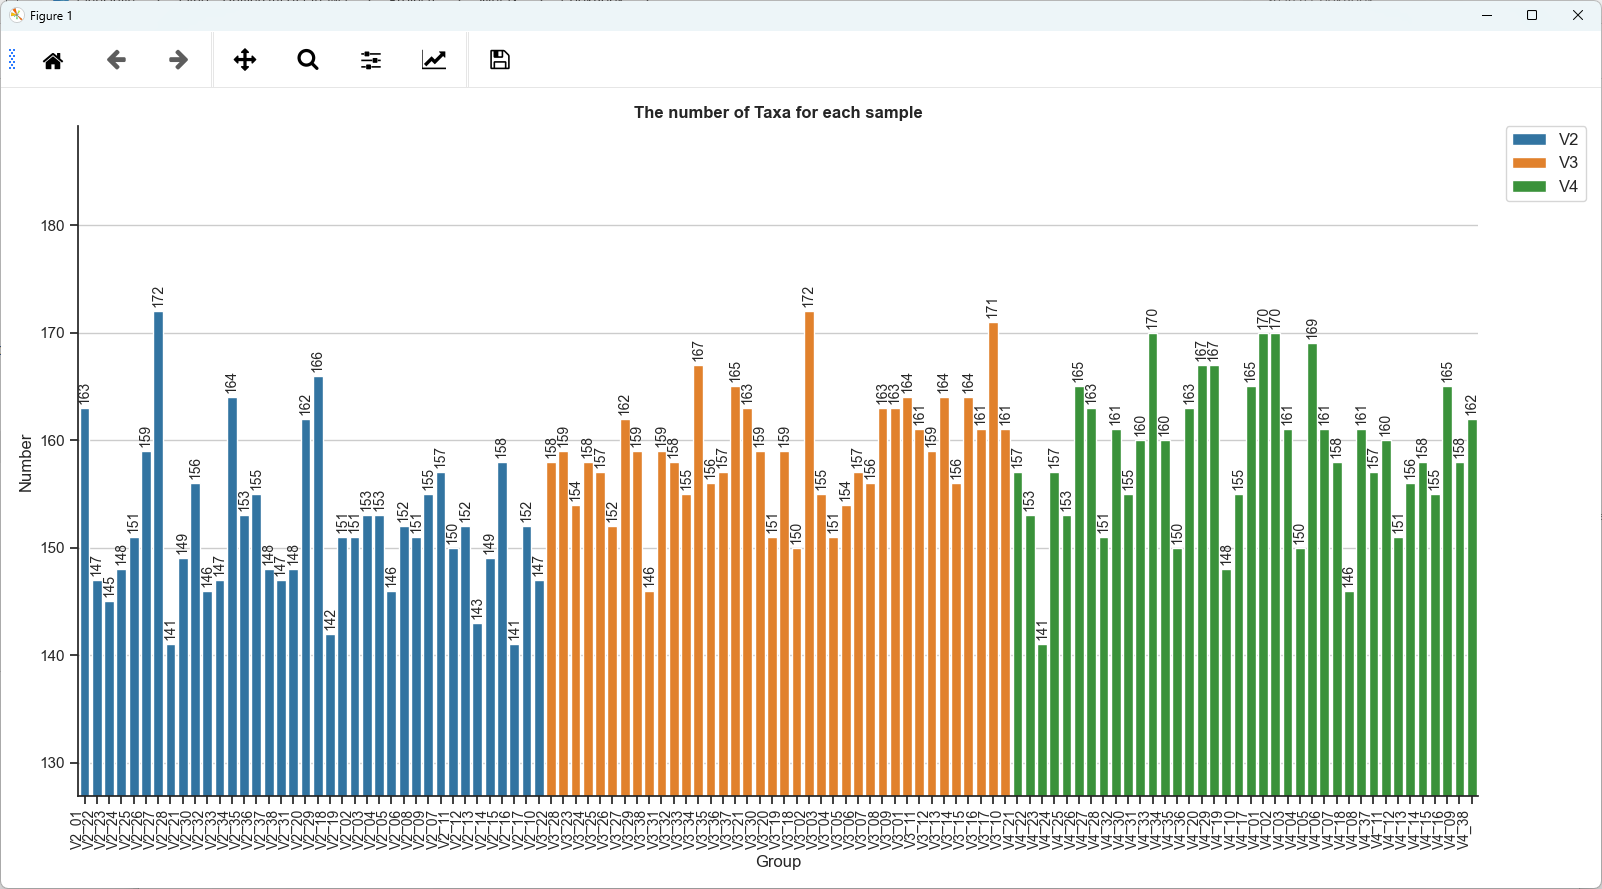Click the green bar labeled 148
This screenshot has height=889, width=1602.
(x=1226, y=683)
